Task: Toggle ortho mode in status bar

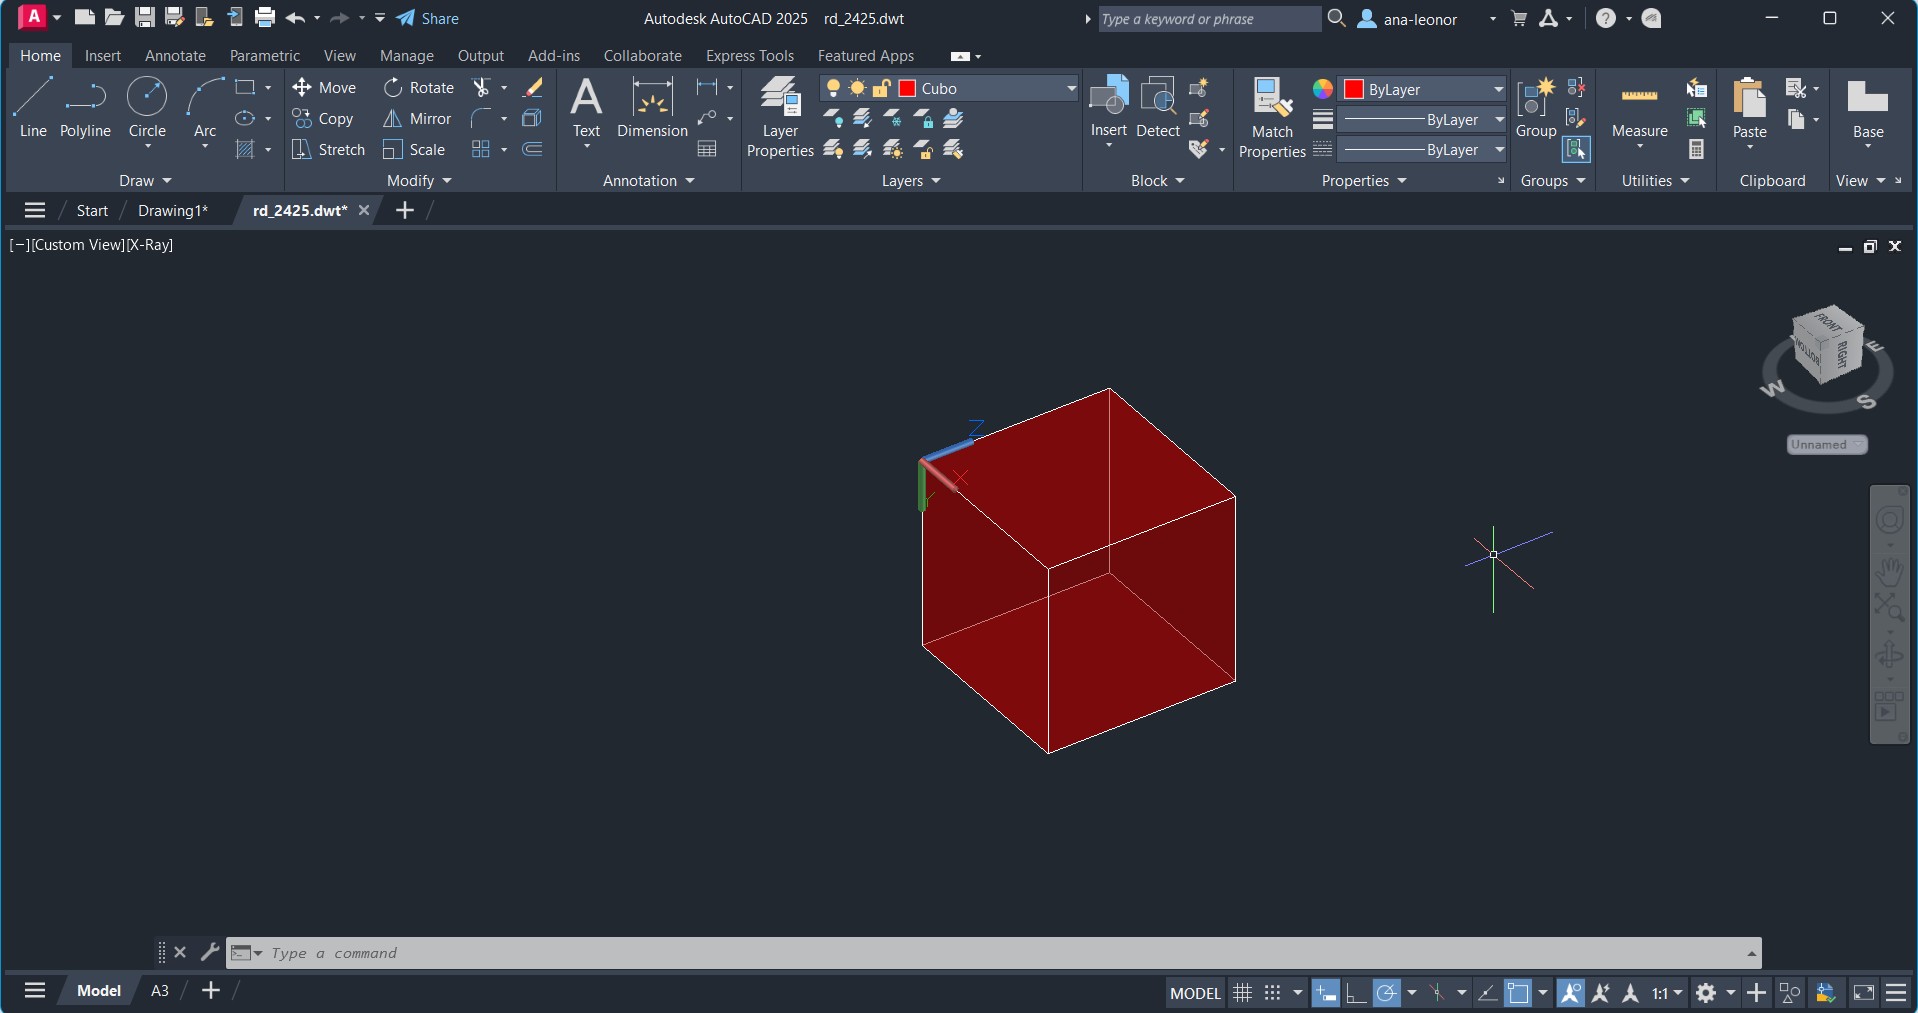Action: coord(1356,993)
